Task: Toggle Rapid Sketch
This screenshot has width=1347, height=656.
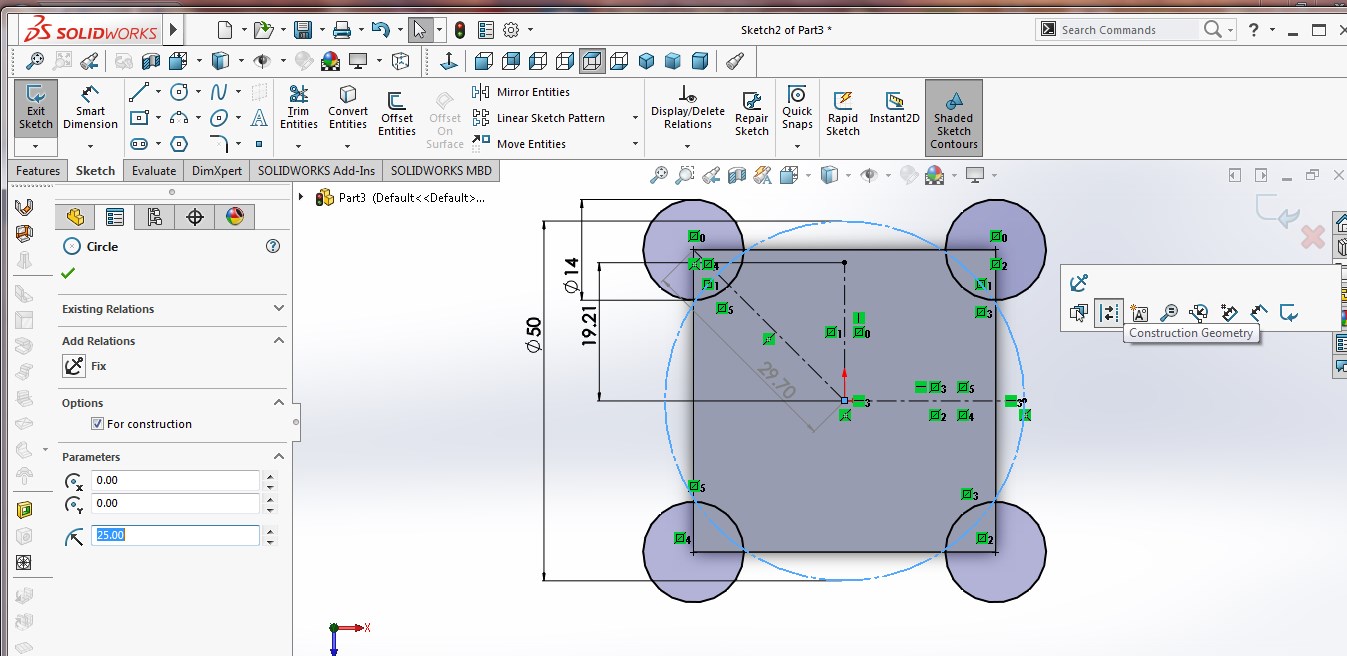Action: point(842,114)
